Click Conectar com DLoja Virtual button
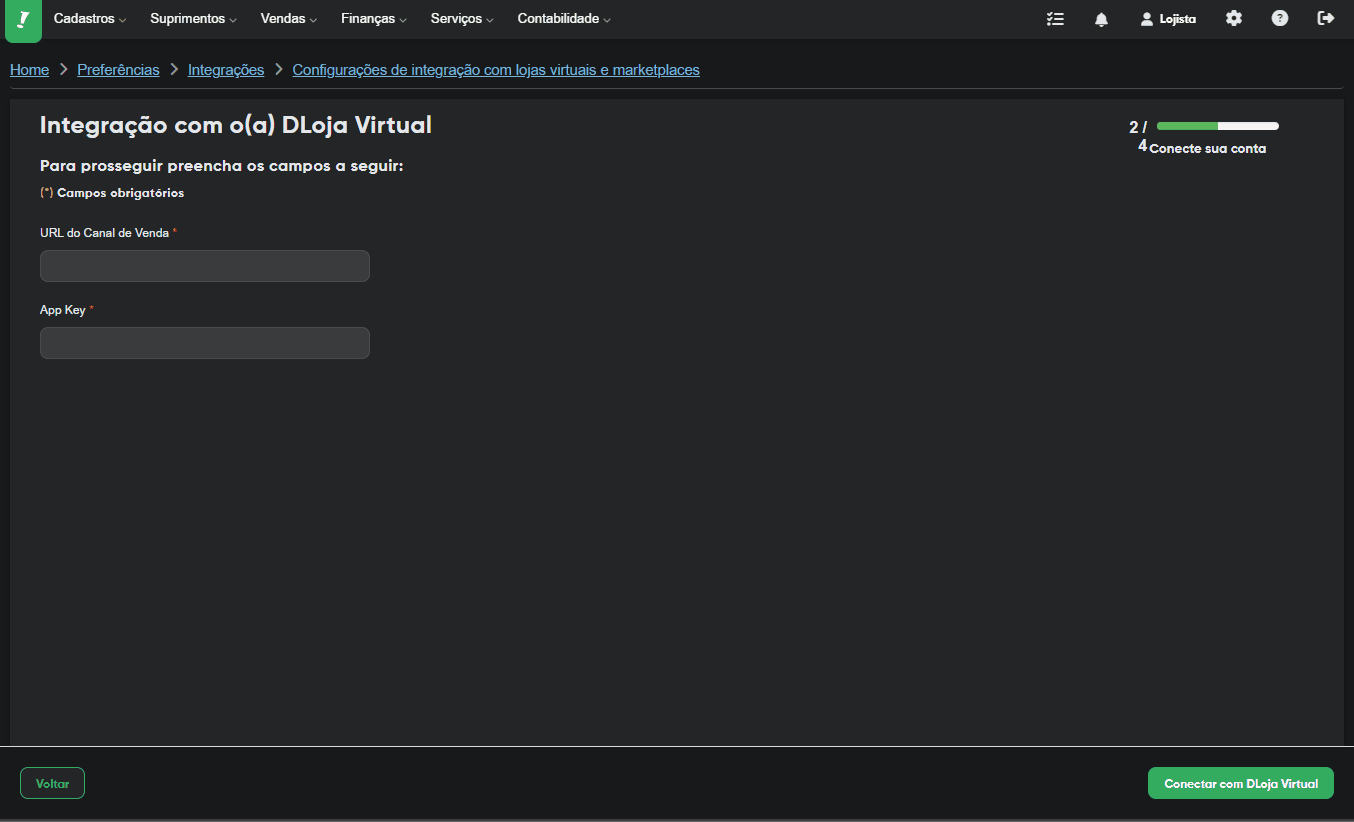Viewport: 1354px width, 822px height. [x=1241, y=784]
